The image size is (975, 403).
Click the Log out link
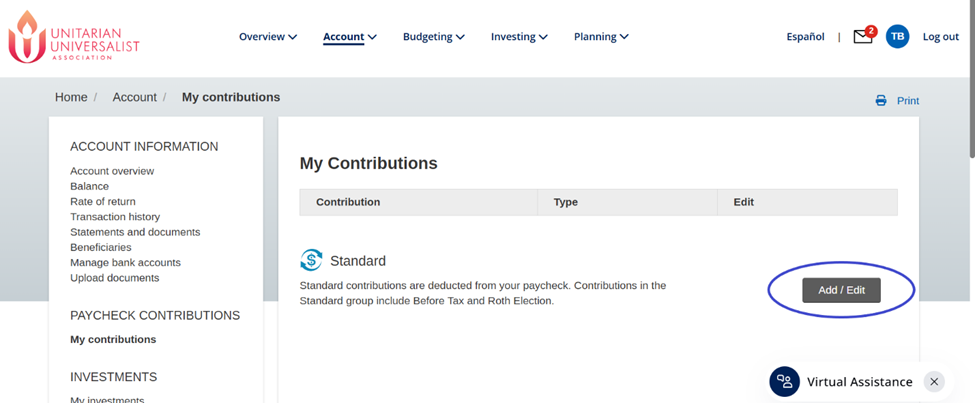tap(940, 37)
